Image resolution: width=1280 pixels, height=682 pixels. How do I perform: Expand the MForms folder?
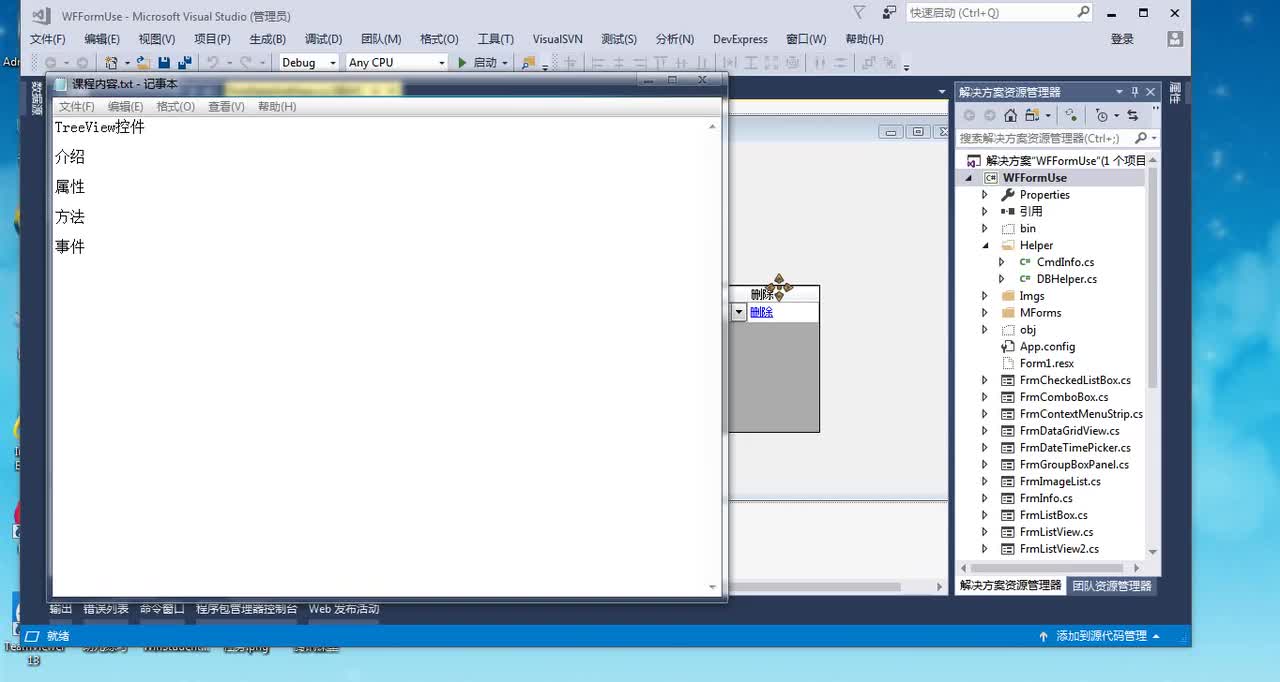[985, 313]
